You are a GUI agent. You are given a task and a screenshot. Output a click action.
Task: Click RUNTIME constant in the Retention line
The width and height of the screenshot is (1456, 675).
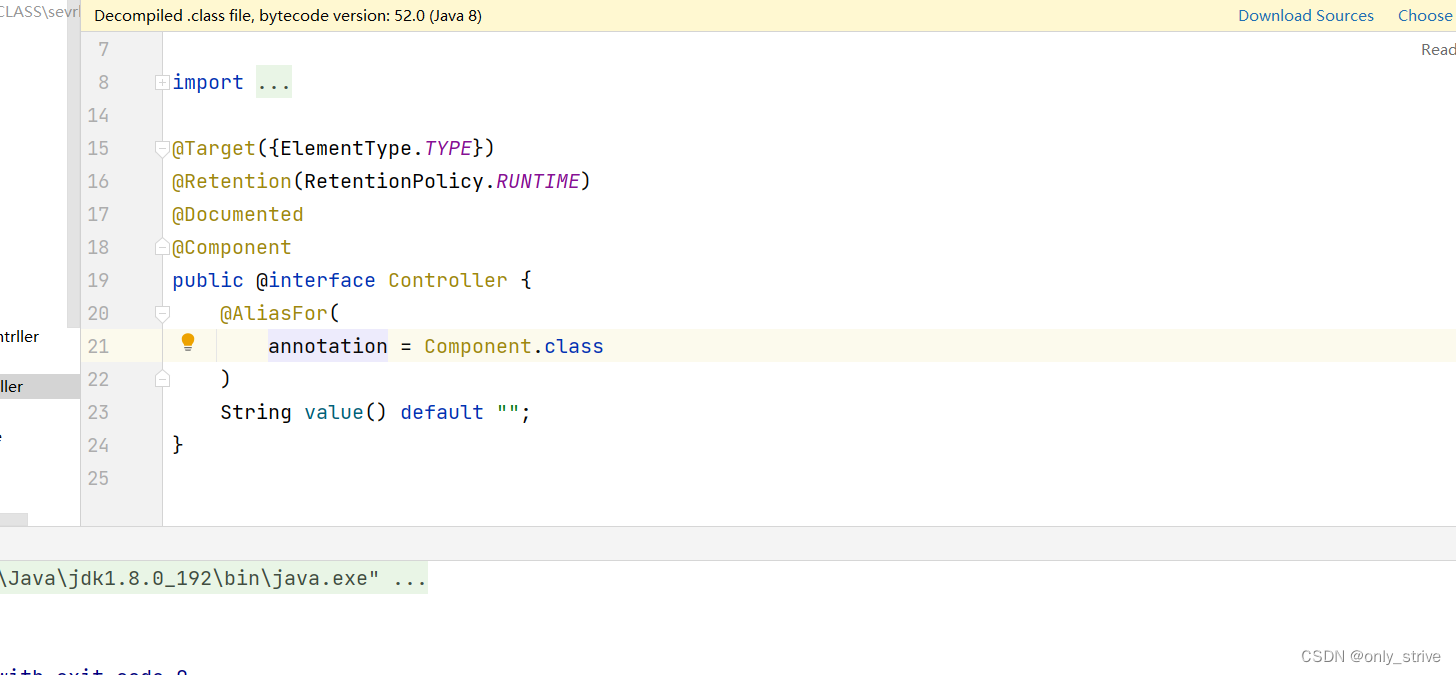tap(538, 181)
